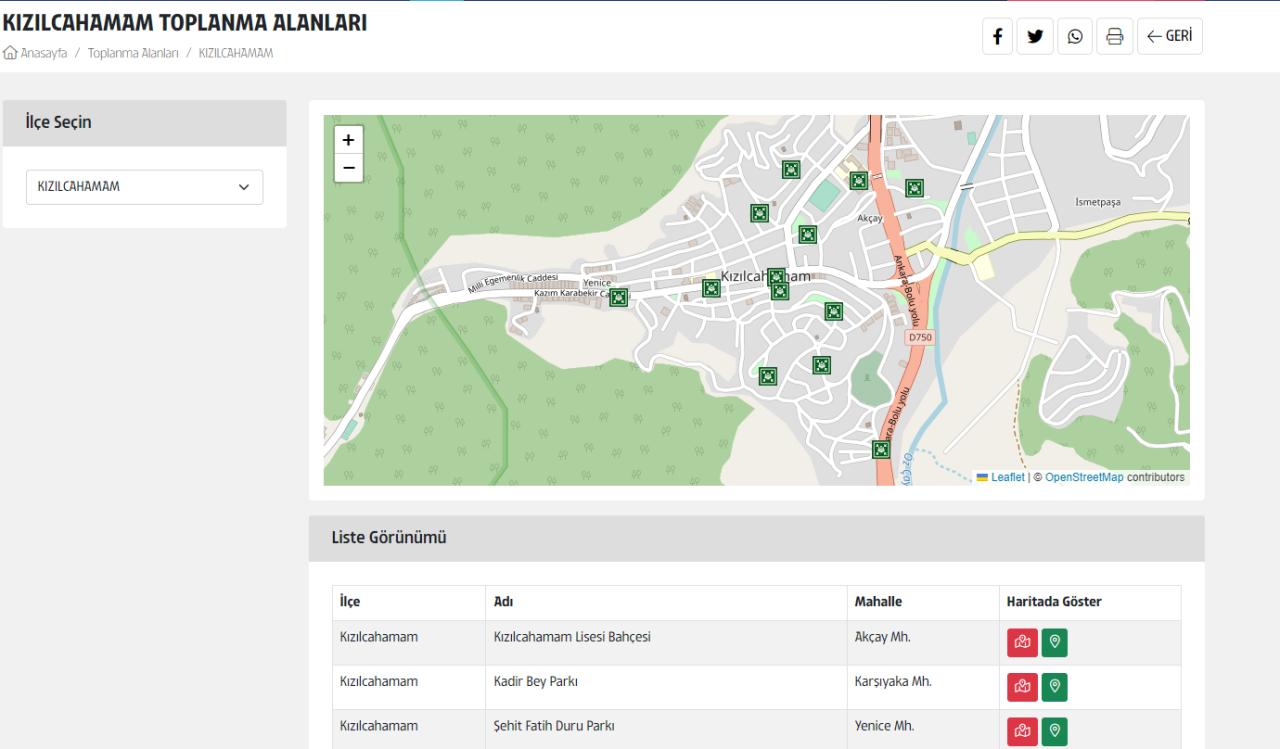Click green location pin for Kadir Bey Parkı
This screenshot has width=1280, height=749.
tap(1054, 688)
